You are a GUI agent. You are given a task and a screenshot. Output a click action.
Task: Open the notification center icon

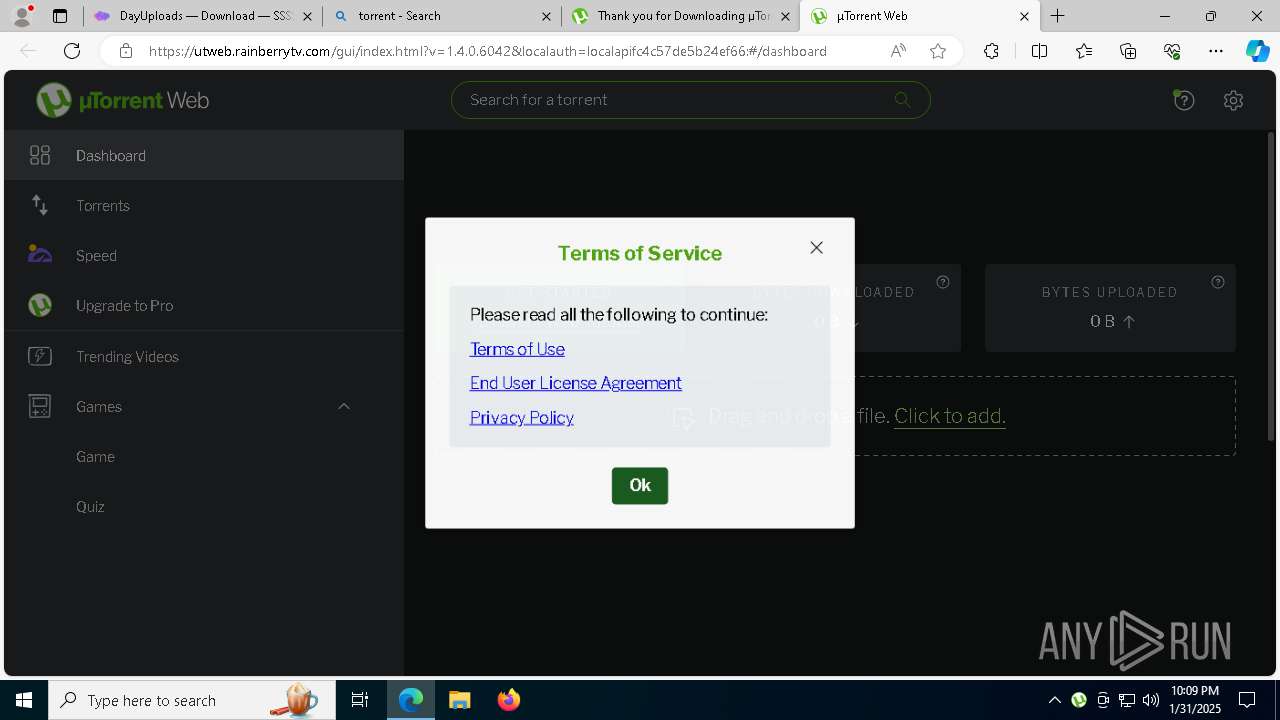1247,700
